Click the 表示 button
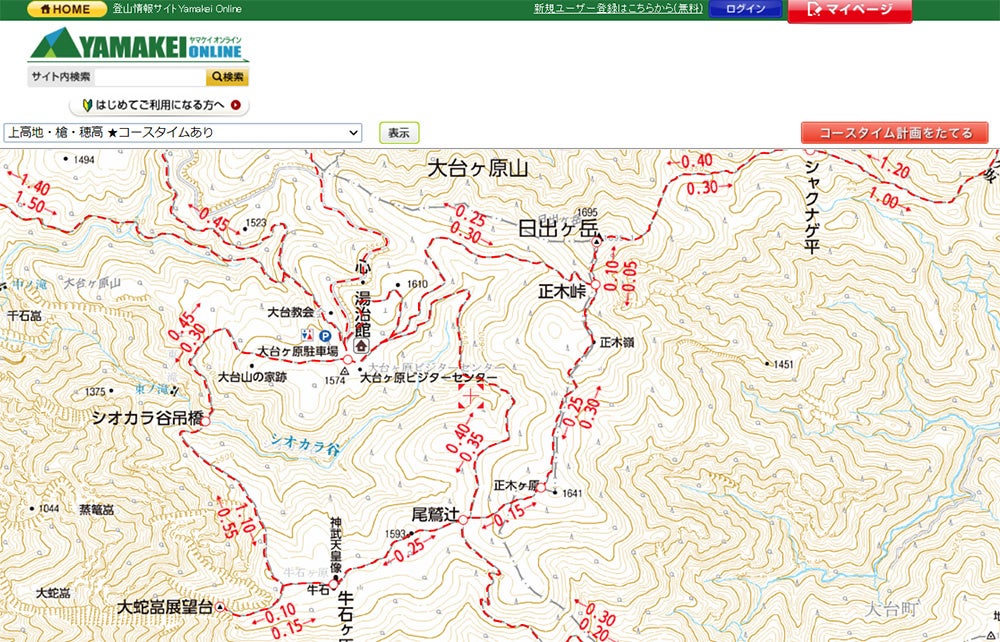1000x642 pixels. (x=399, y=133)
